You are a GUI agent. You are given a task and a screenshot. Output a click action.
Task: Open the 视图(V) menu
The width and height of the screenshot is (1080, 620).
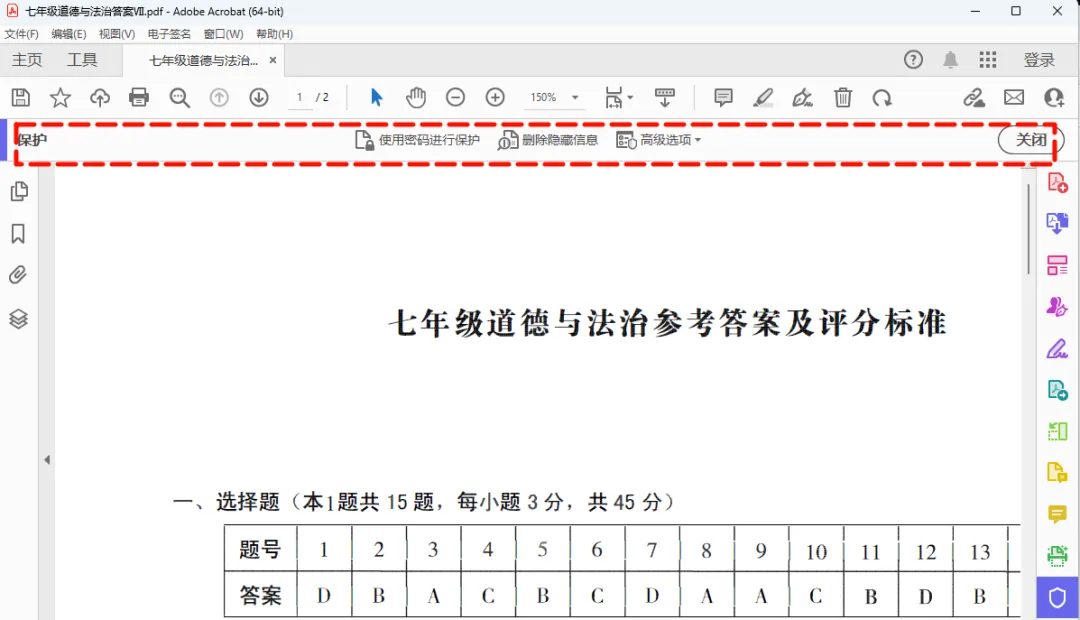click(x=116, y=34)
